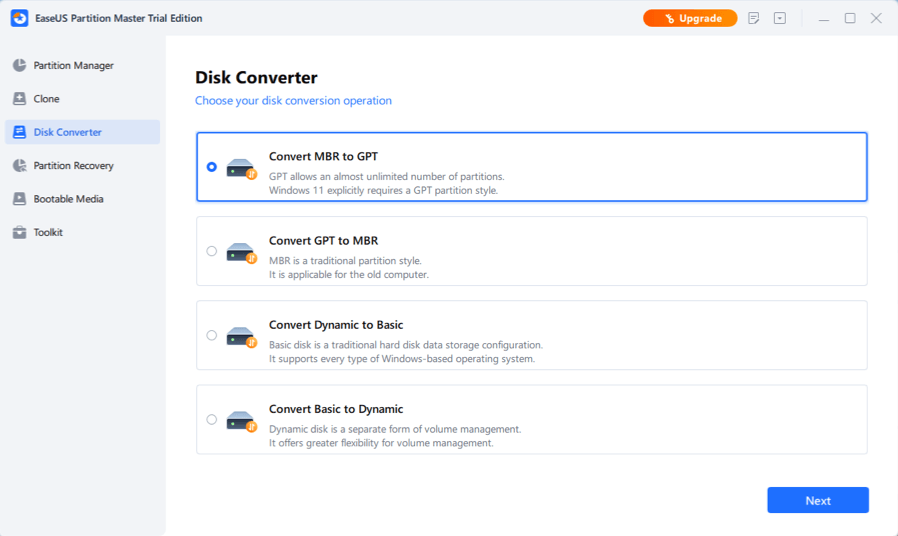The height and width of the screenshot is (536, 898).
Task: Click the EaseUS app logo in title bar
Action: click(19, 18)
